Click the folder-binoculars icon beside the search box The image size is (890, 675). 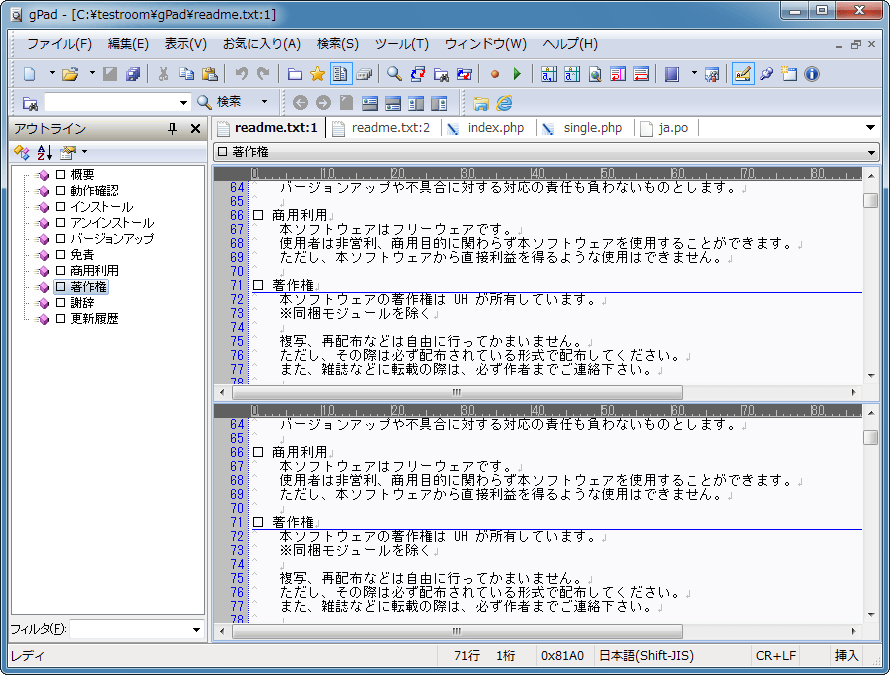[x=30, y=103]
